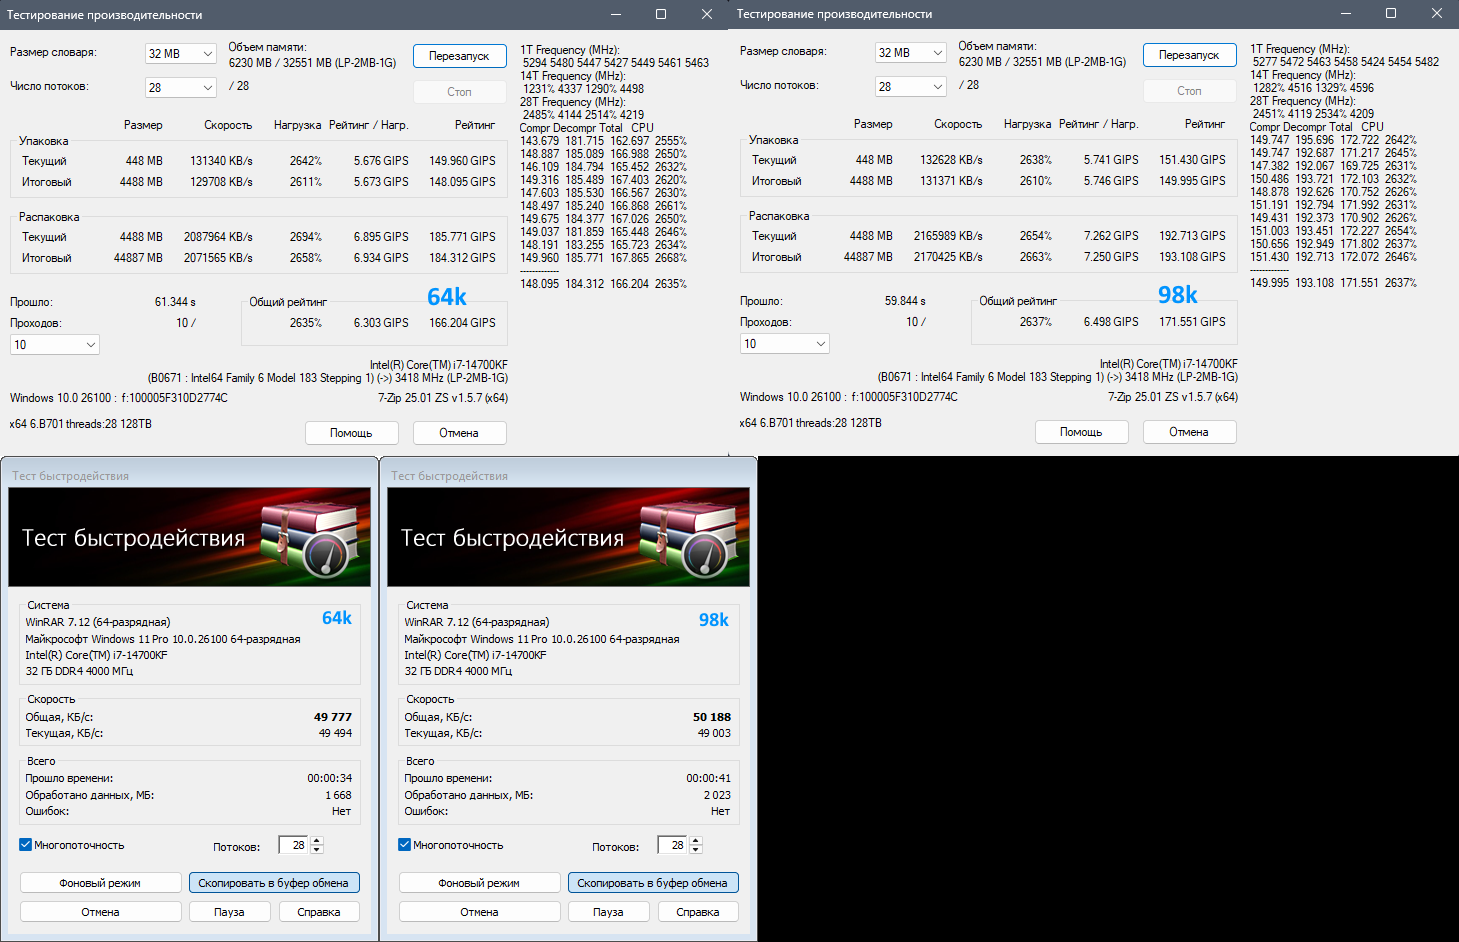The image size is (1459, 942).
Task: Click processed data value 2 023
Action: (718, 795)
